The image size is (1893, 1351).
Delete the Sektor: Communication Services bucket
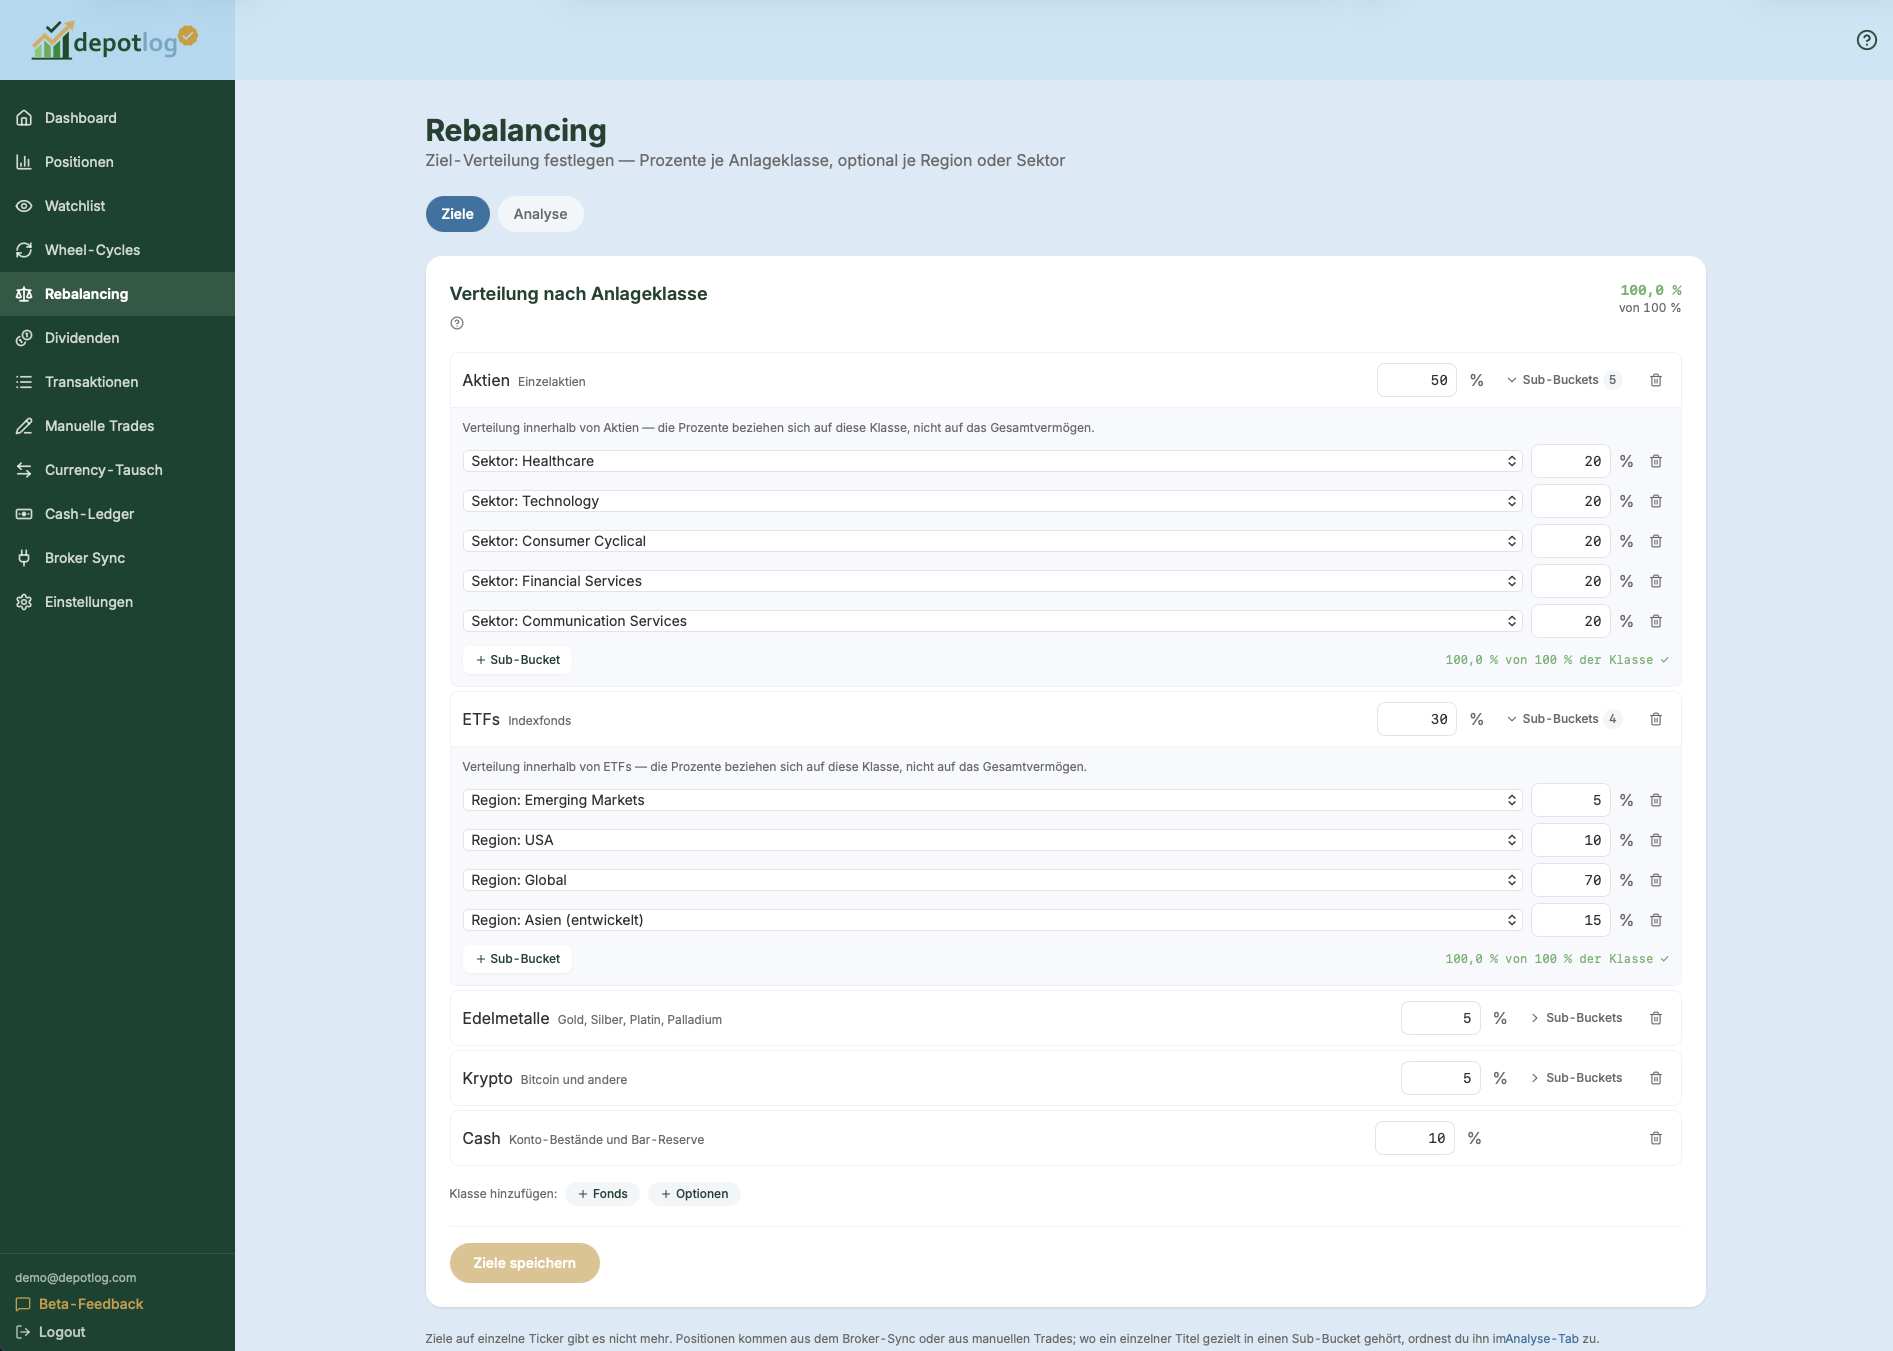1656,621
